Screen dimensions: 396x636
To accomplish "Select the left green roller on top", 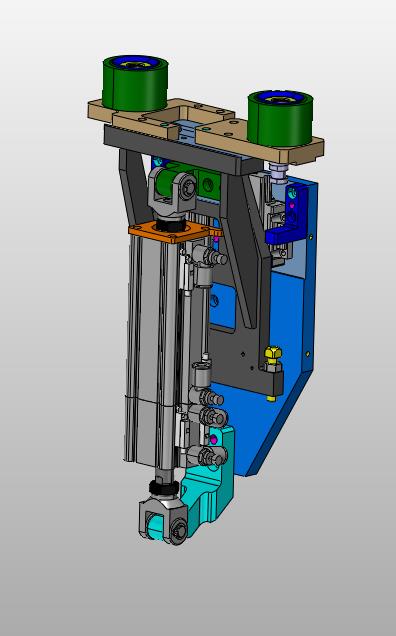I will point(135,83).
